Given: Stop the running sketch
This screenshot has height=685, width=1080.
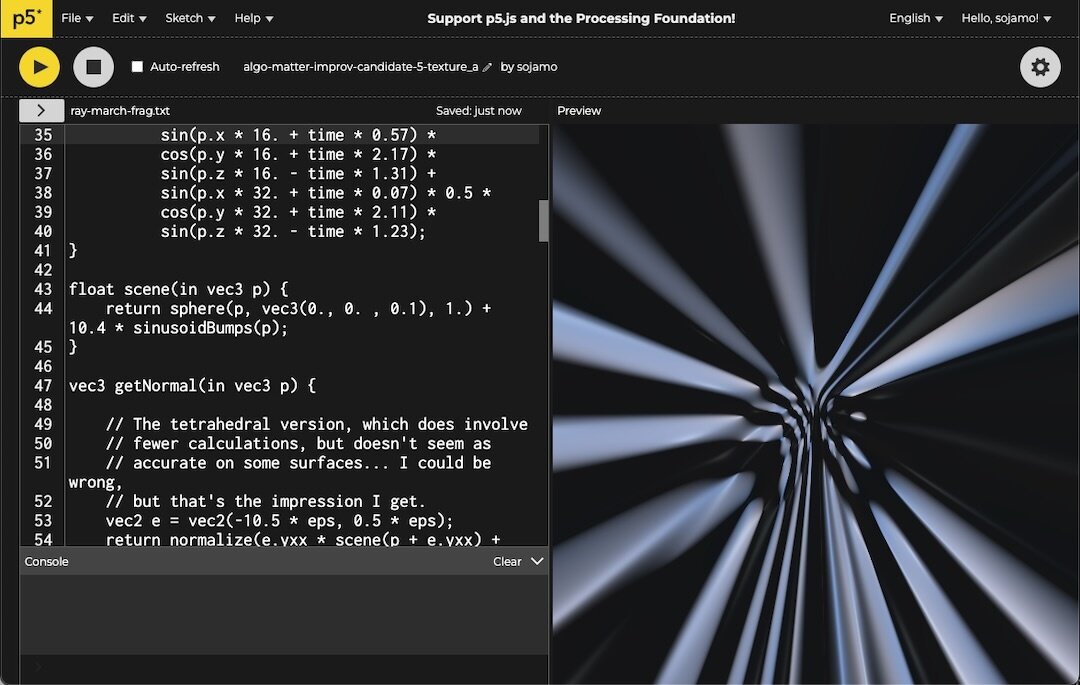Looking at the screenshot, I should [94, 67].
